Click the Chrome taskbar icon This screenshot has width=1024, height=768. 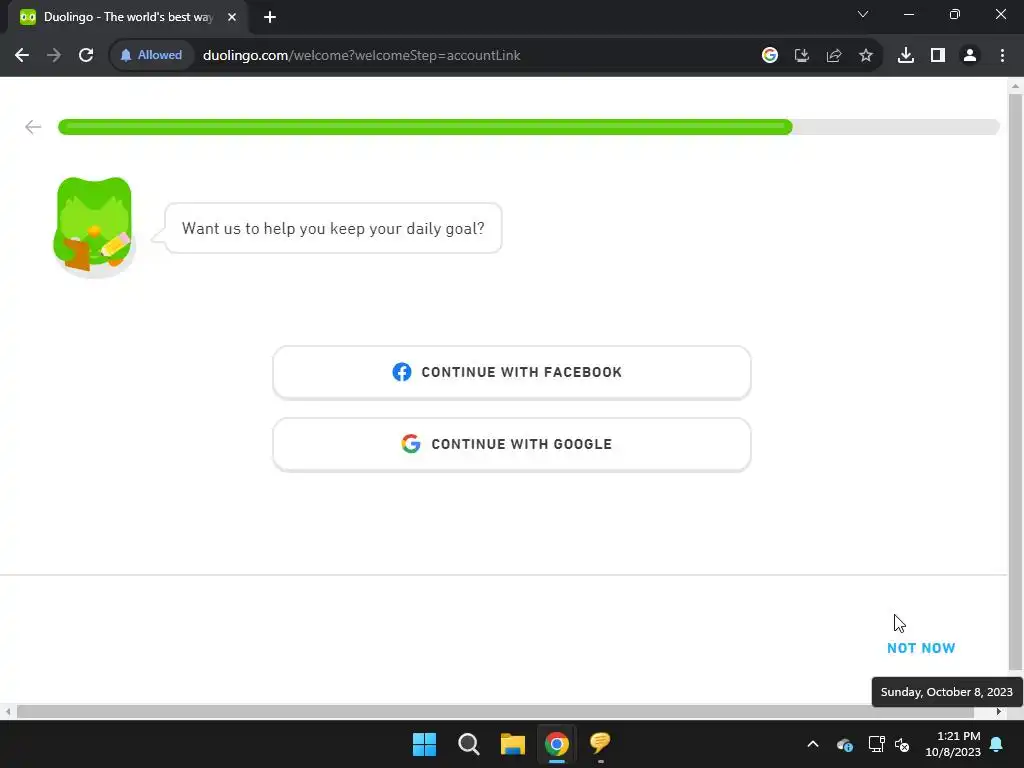tap(556, 744)
